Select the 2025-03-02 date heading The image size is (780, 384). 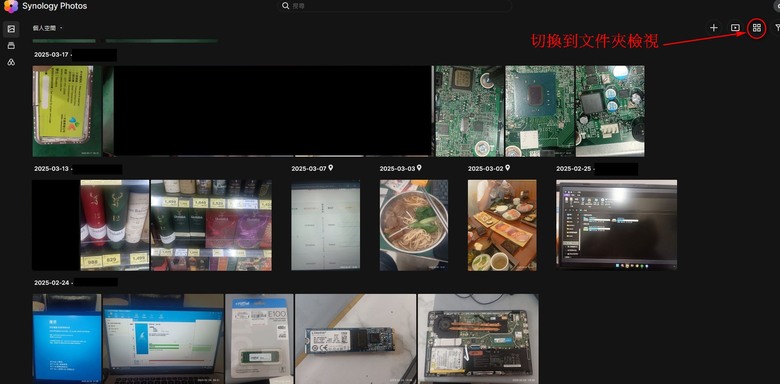486,169
